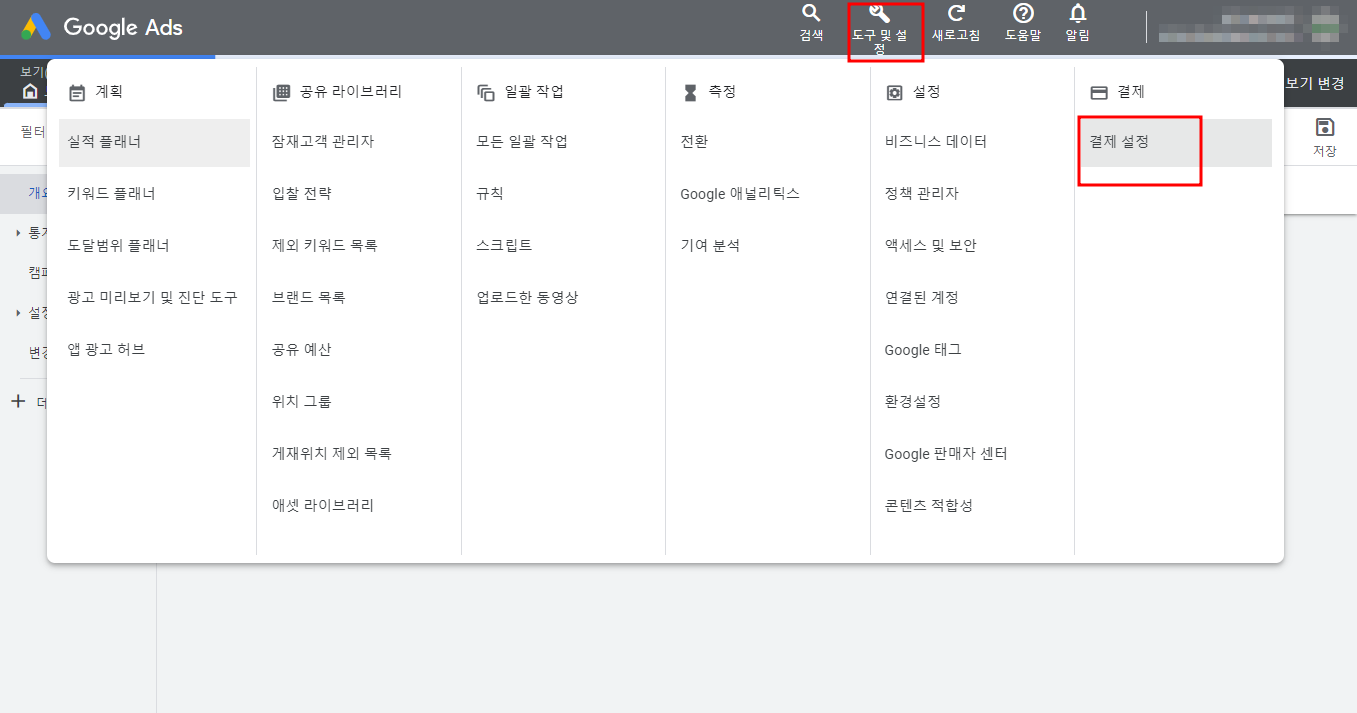Open Google 애널리틱스 from the 측정 column
1357x713 pixels.
[x=742, y=193]
